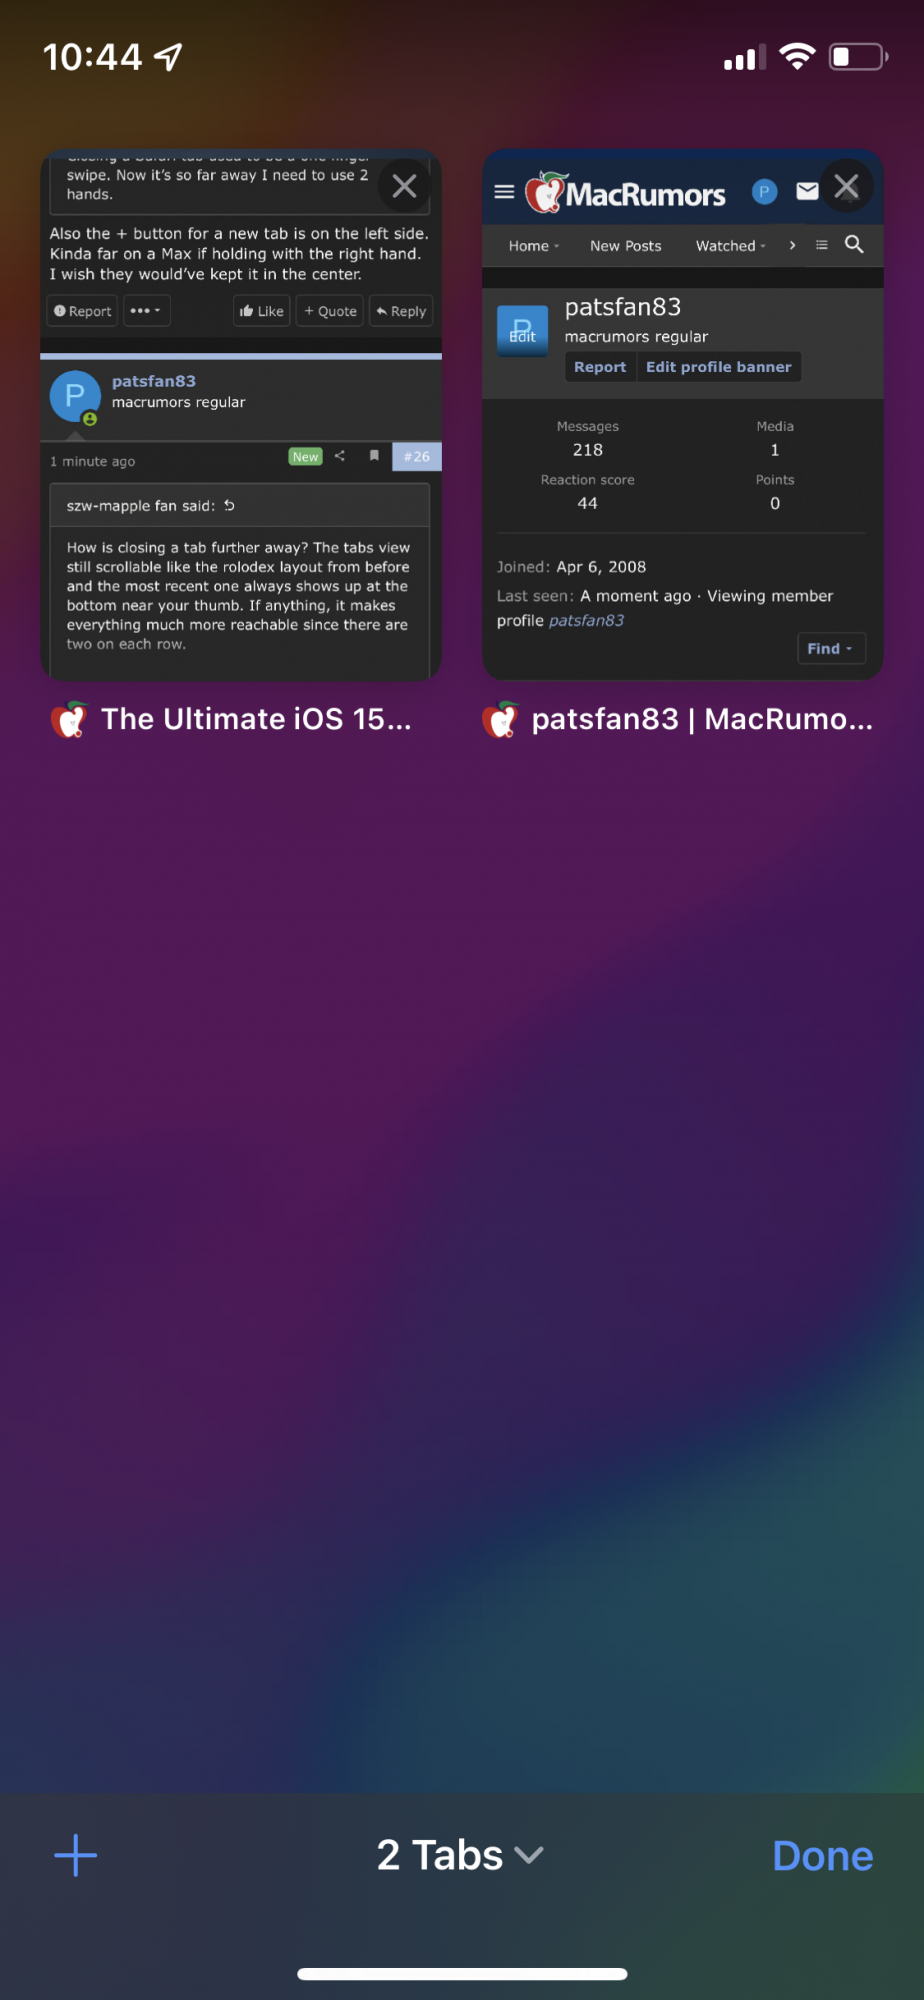Screen dimensions: 924x2000
Task: Tap the 10:44 clock
Action: (93, 57)
